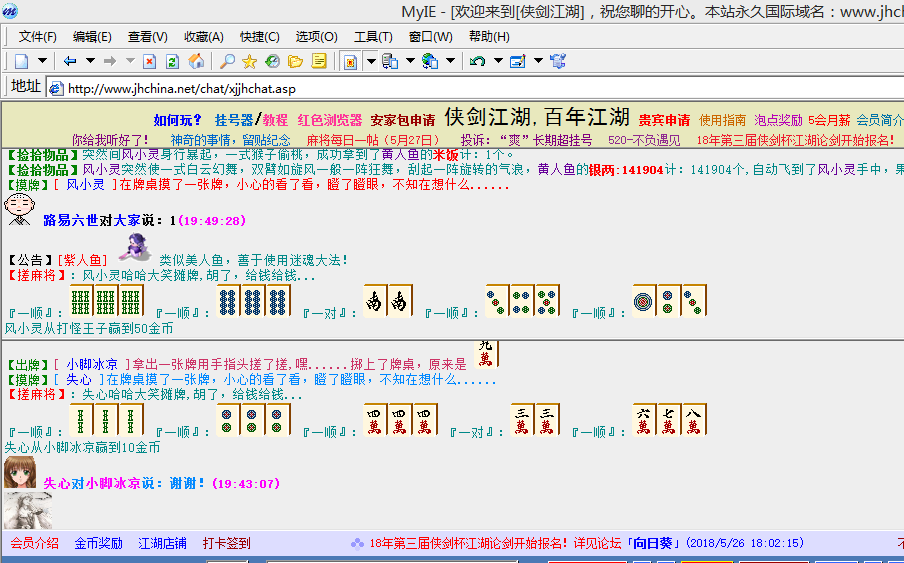Expand the popup blocker dropdown arrow
Viewport: 904px width, 563px height.
371,61
